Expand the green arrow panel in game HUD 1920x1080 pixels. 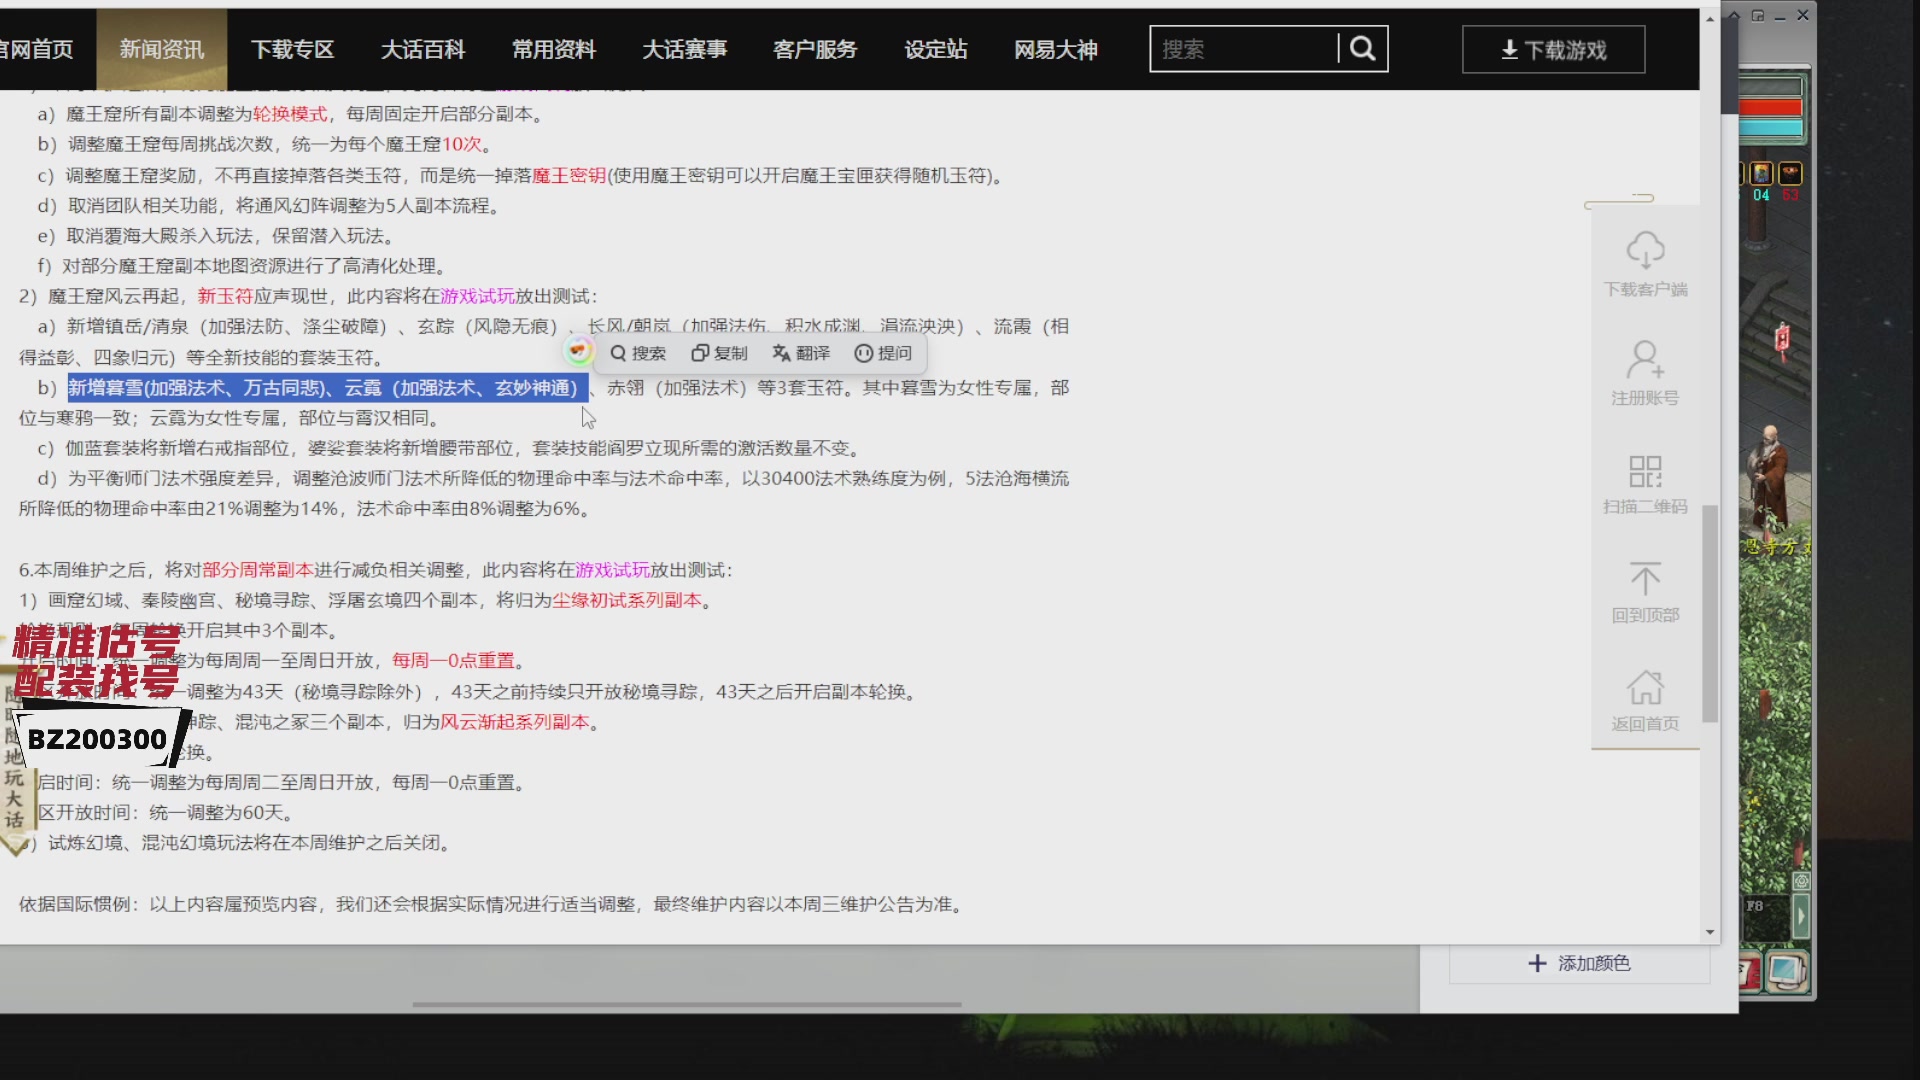tap(1801, 915)
